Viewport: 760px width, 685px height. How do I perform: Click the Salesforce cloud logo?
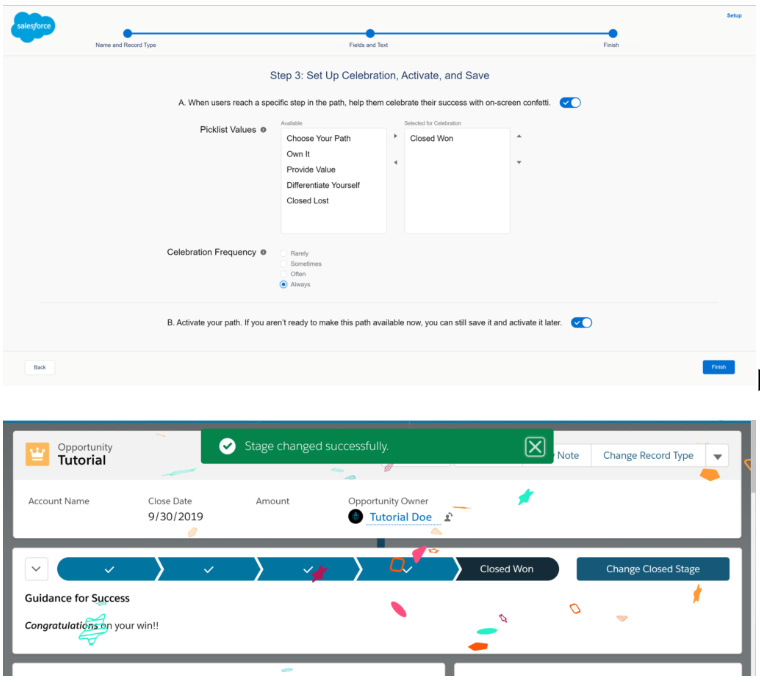click(x=33, y=27)
